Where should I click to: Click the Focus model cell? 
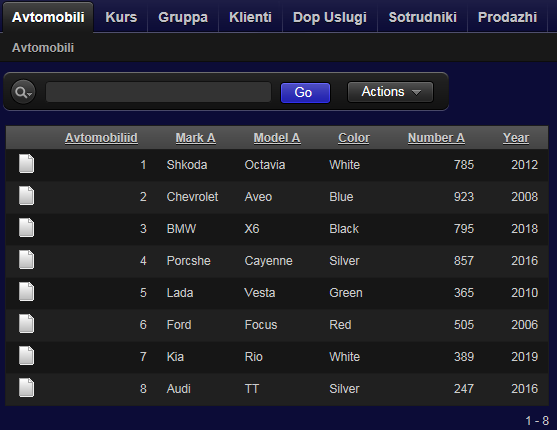tap(261, 325)
